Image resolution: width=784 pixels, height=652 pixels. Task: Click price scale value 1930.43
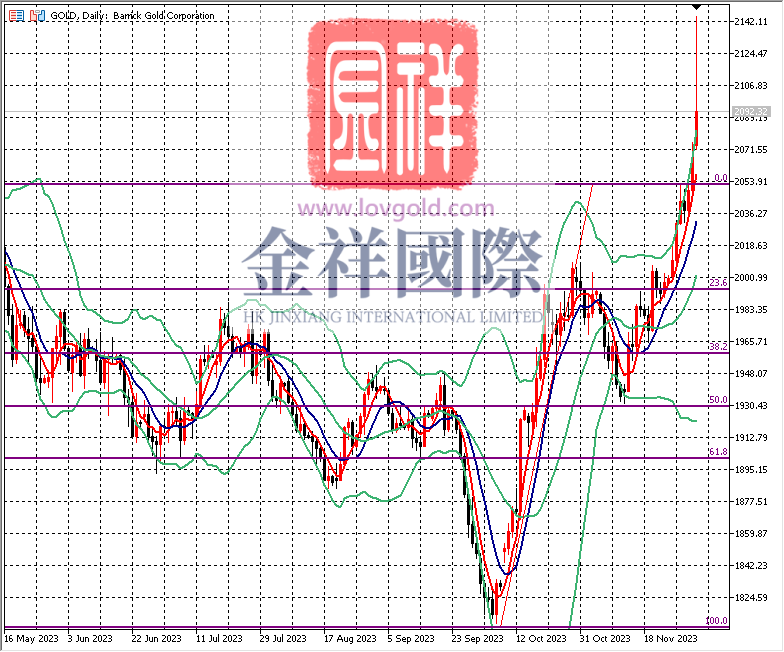[x=750, y=406]
